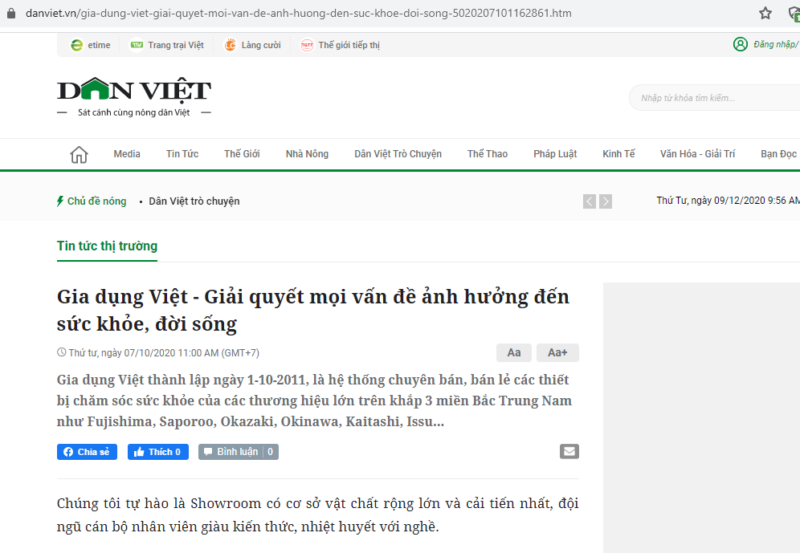800x553 pixels.
Task: Open the Thế Giới menu item
Action: (x=242, y=154)
